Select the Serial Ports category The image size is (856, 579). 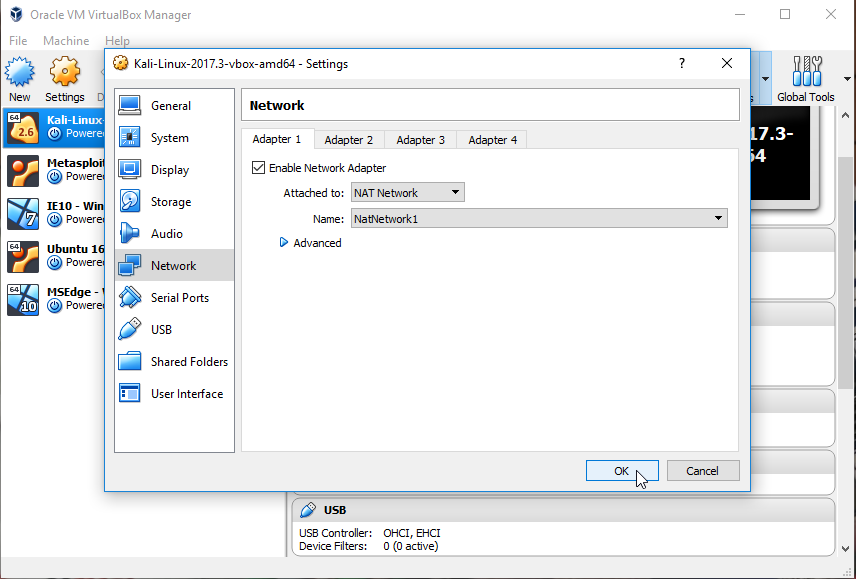(174, 297)
